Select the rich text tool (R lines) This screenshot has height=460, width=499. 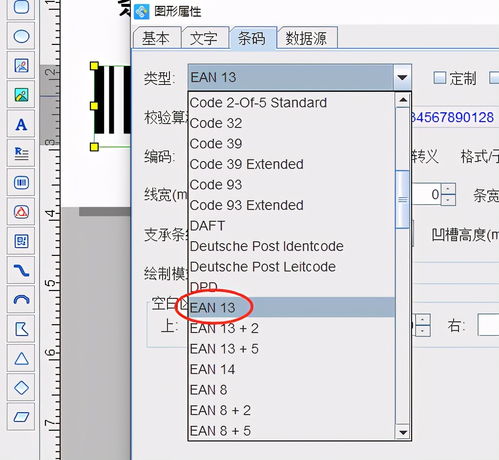(21, 153)
